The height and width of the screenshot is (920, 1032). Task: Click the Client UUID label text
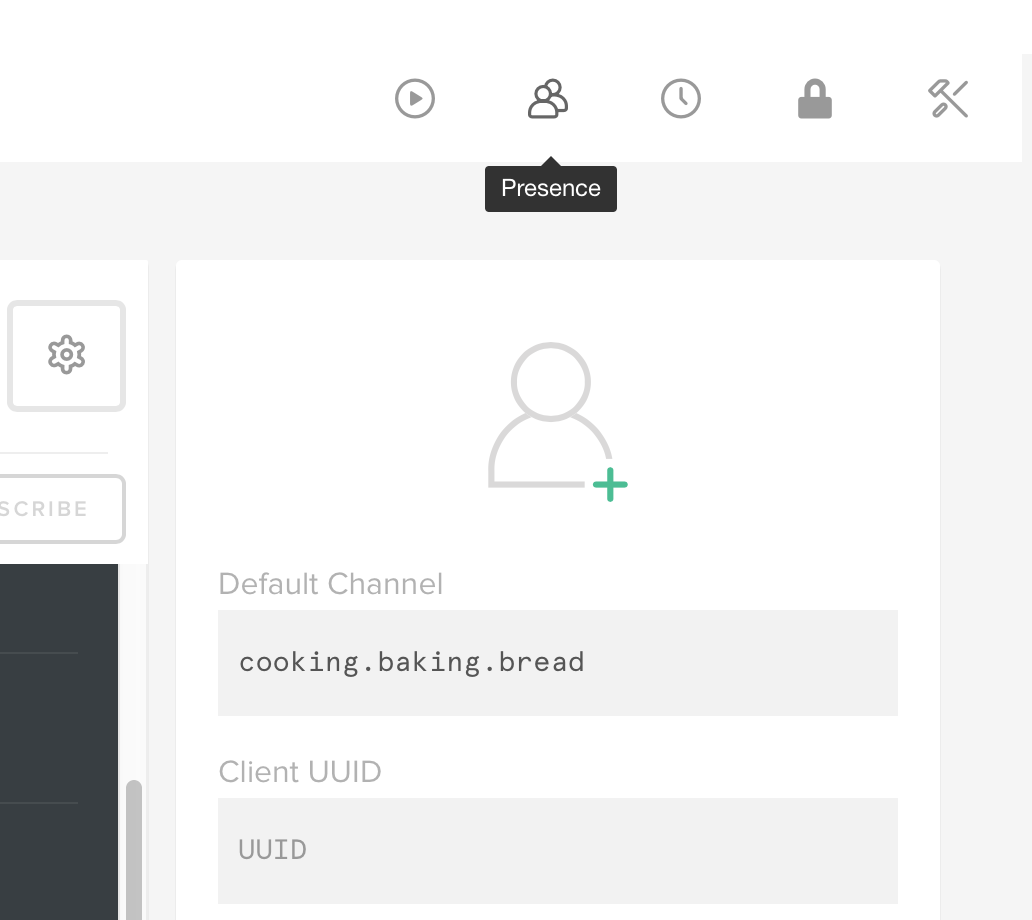300,772
